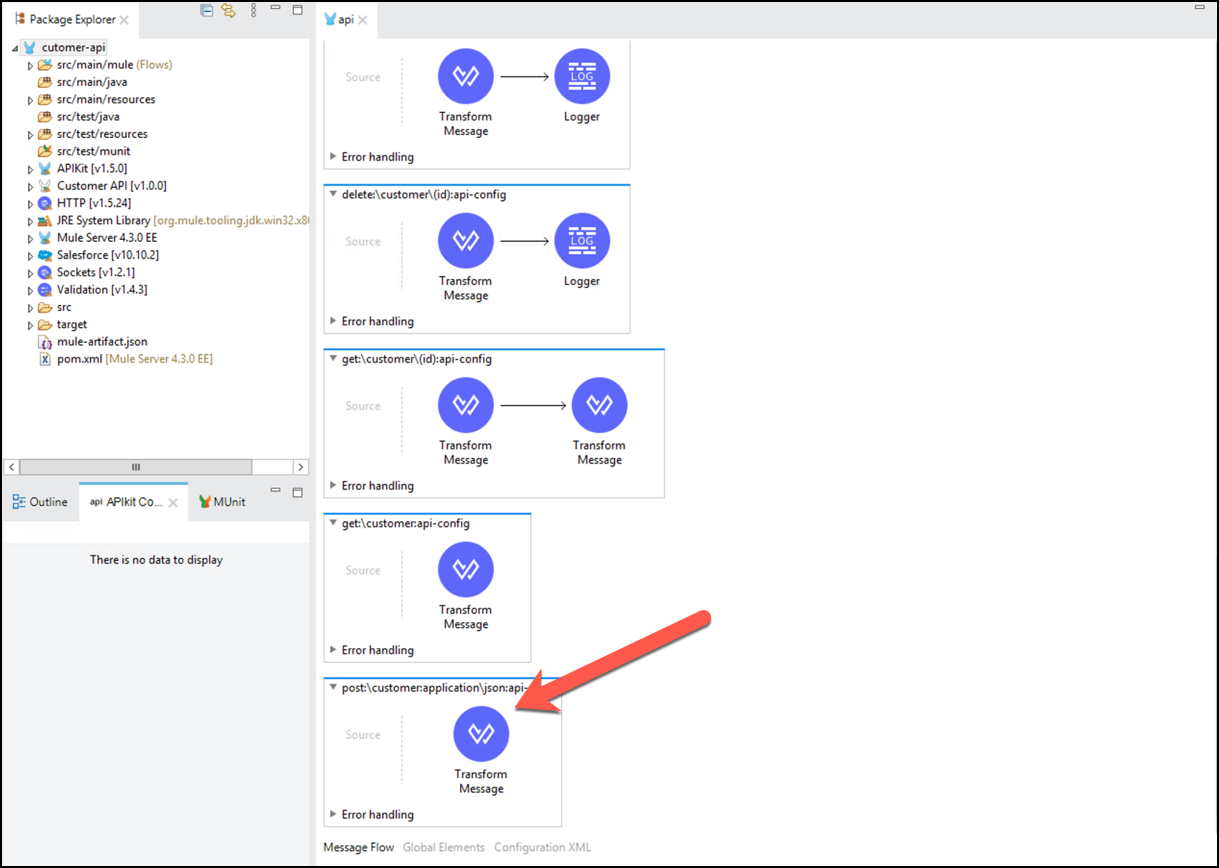Select Logger in the untitled topmost flow

[x=582, y=76]
